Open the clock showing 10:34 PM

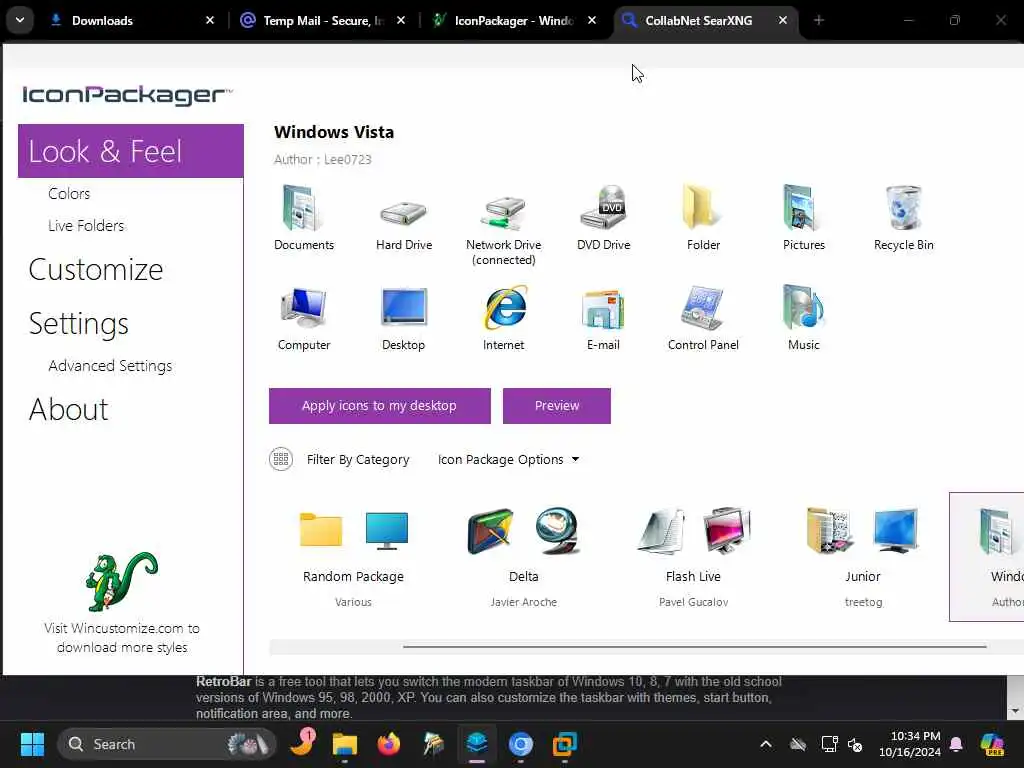coord(909,744)
